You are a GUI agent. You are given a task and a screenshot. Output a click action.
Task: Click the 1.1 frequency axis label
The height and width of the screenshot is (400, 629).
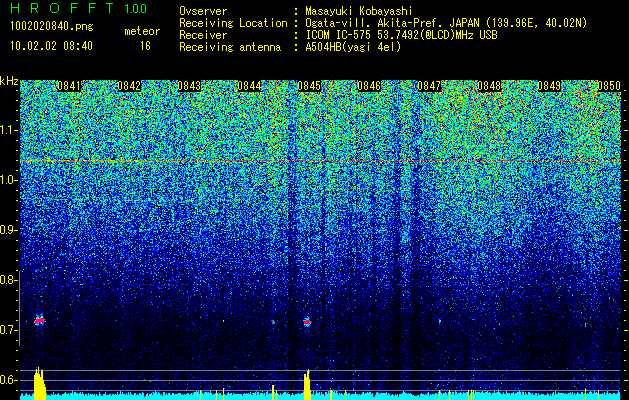(x=9, y=130)
